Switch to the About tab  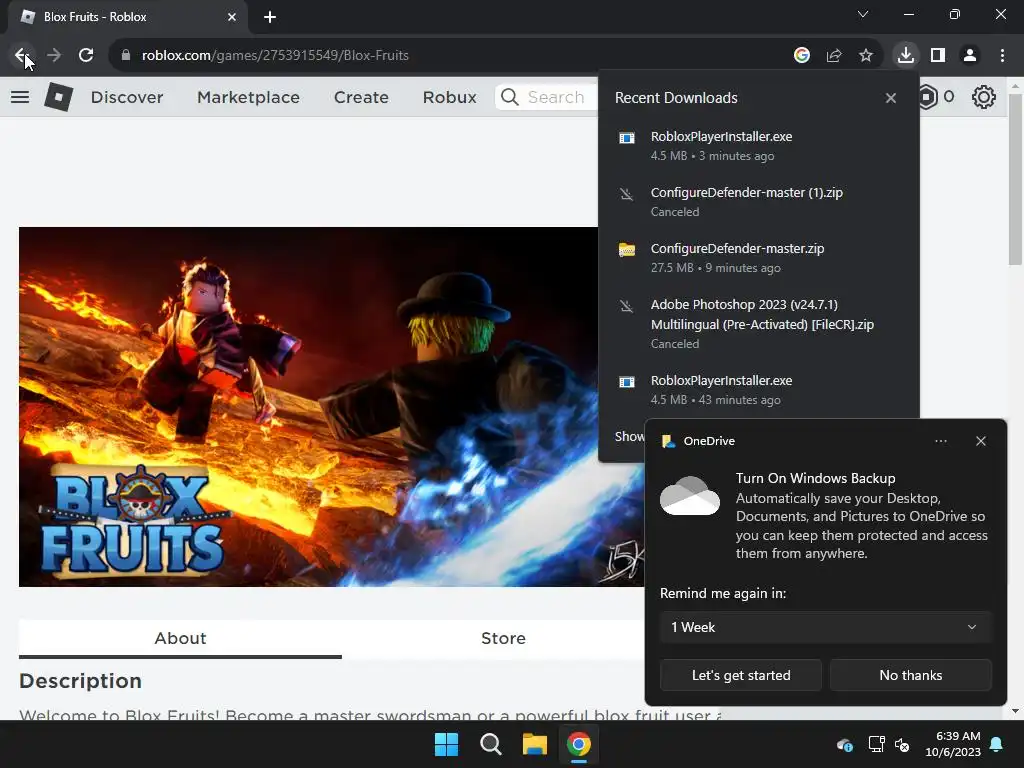click(x=180, y=638)
